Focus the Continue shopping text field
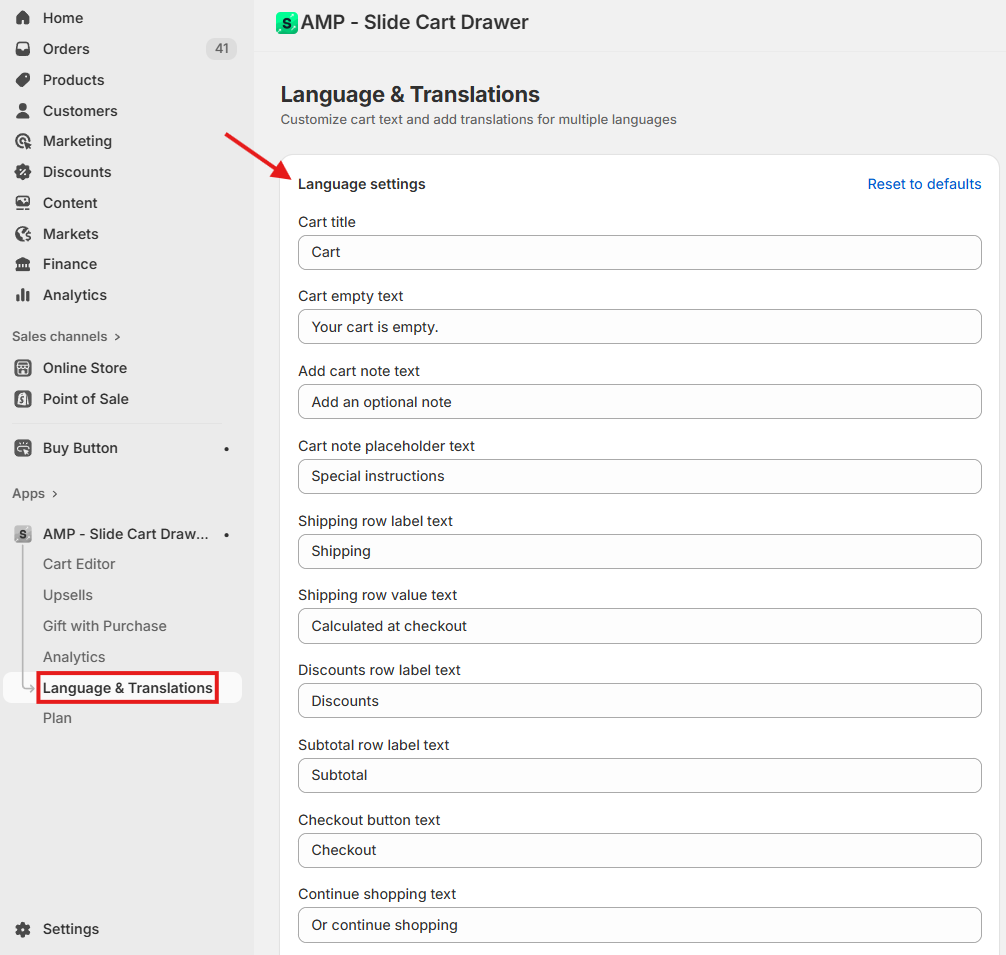The height and width of the screenshot is (955, 1006). tap(639, 925)
